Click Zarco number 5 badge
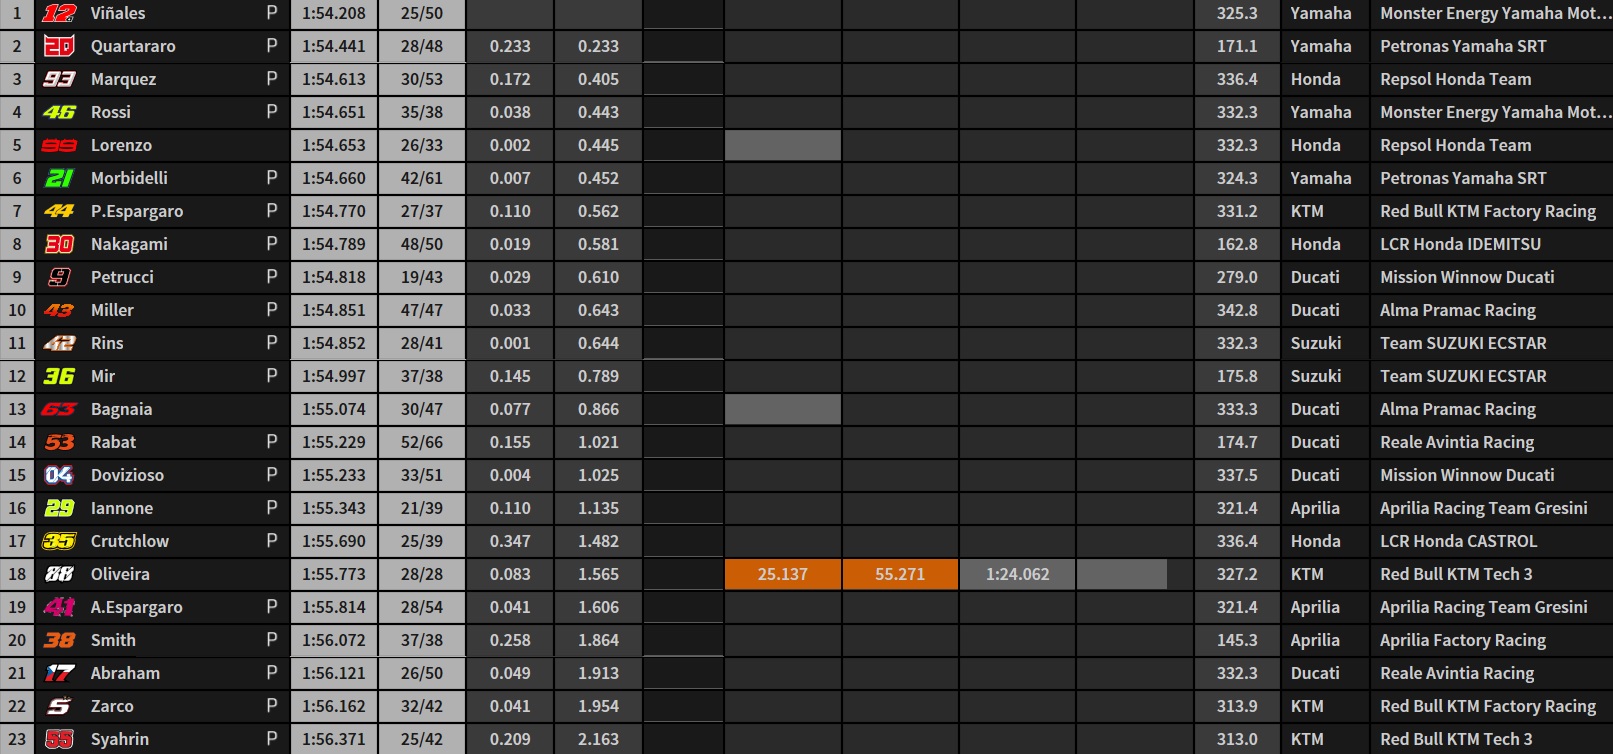1613x754 pixels. 59,706
